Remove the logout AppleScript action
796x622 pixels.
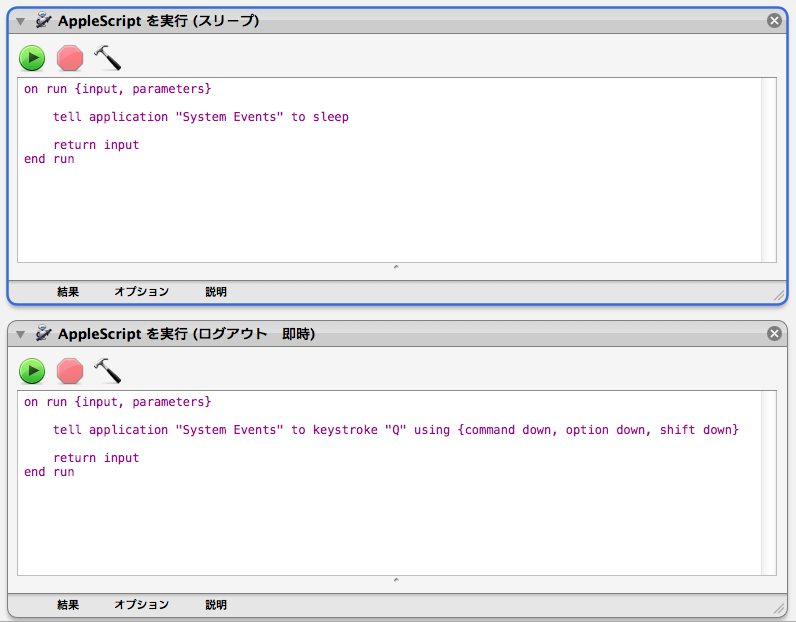tap(774, 333)
